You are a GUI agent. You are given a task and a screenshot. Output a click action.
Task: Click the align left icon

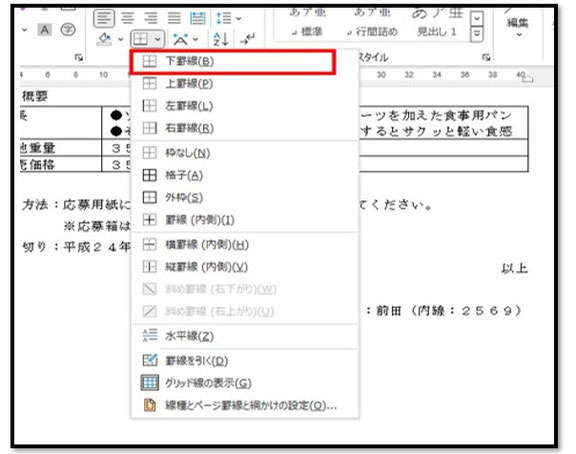(104, 18)
